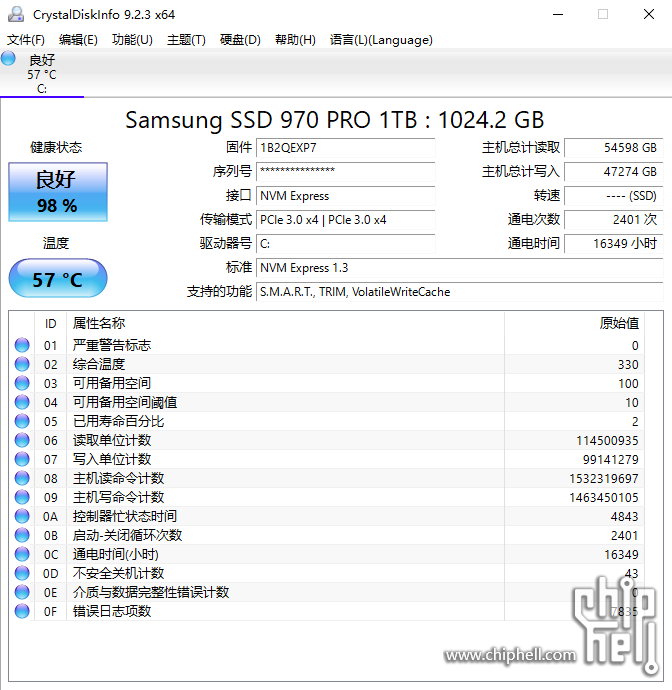This screenshot has width=672, height=690.
Task: Click the raw value 1532319697
Action: [604, 478]
